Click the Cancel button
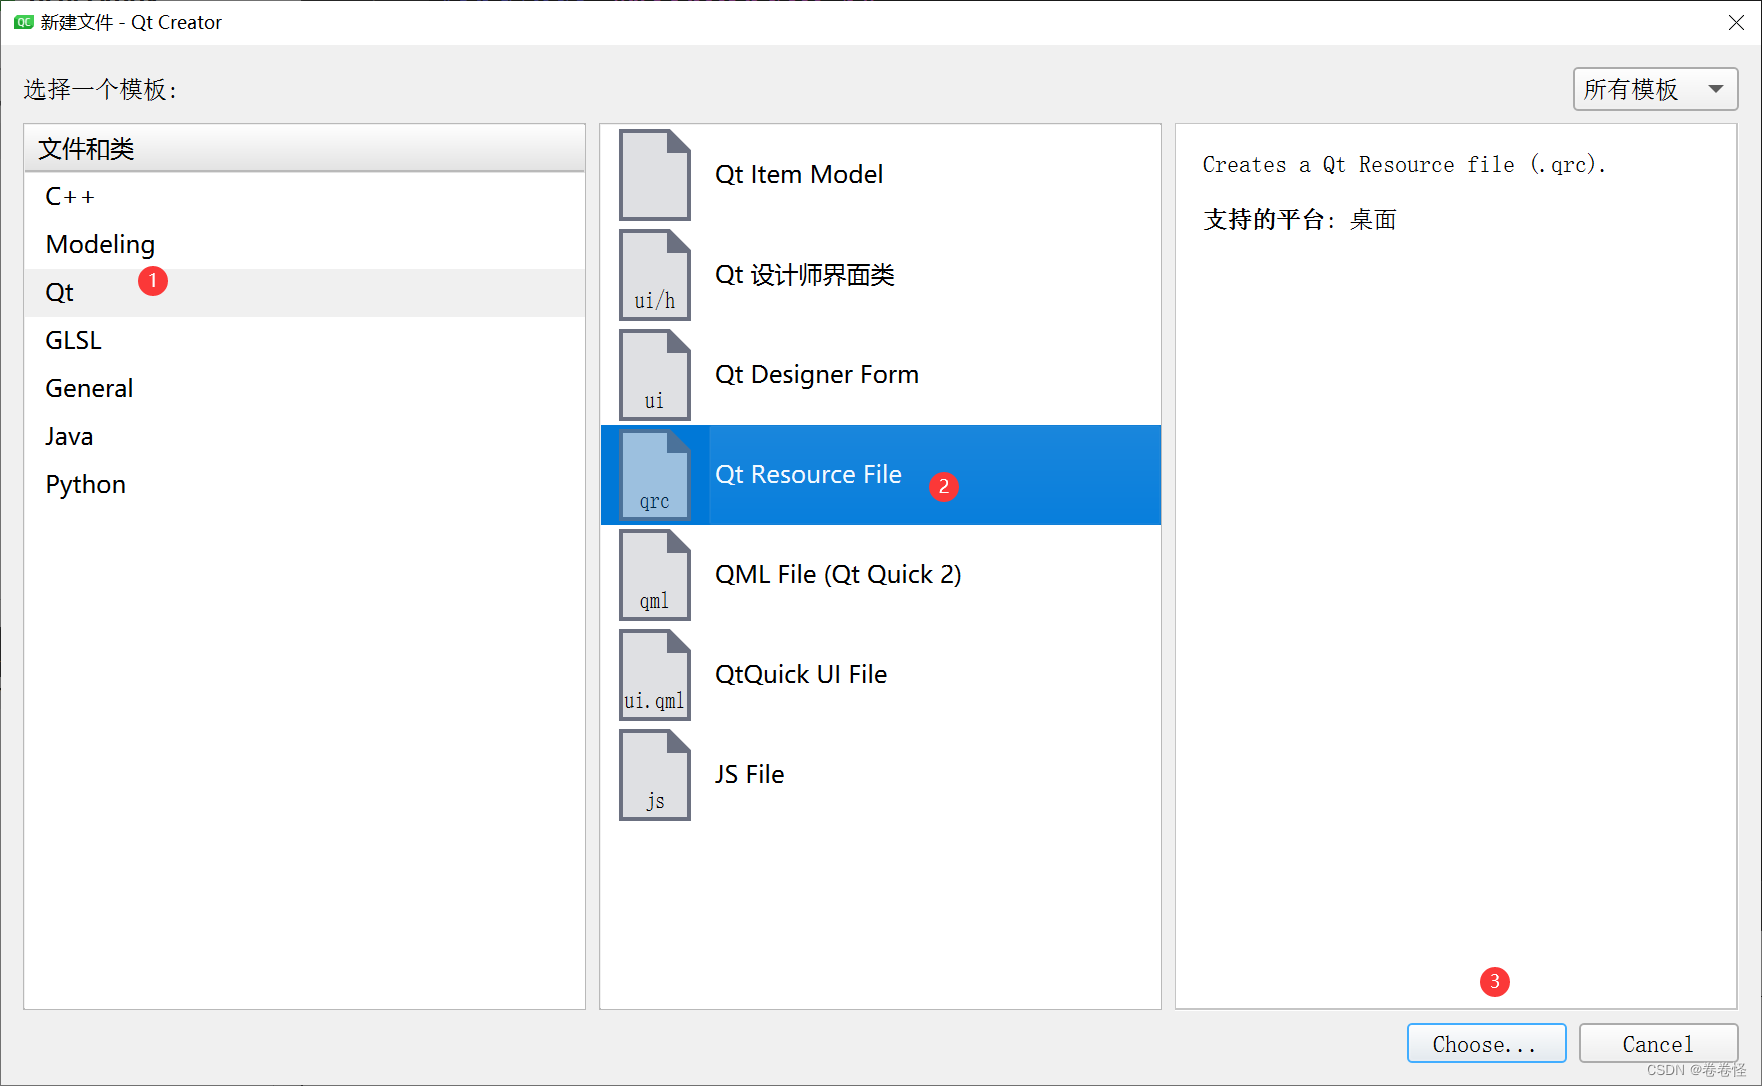Viewport: 1762px width, 1086px height. [1658, 1043]
